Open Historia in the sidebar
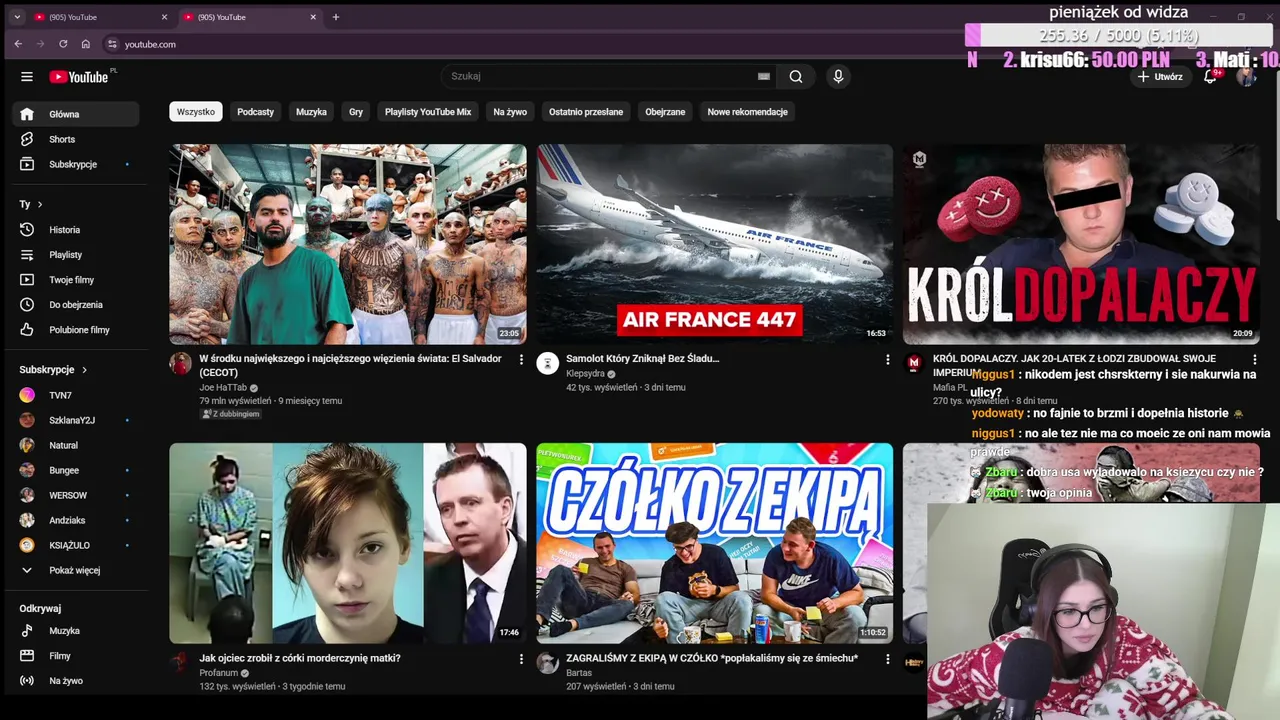The width and height of the screenshot is (1280, 720). (76, 230)
